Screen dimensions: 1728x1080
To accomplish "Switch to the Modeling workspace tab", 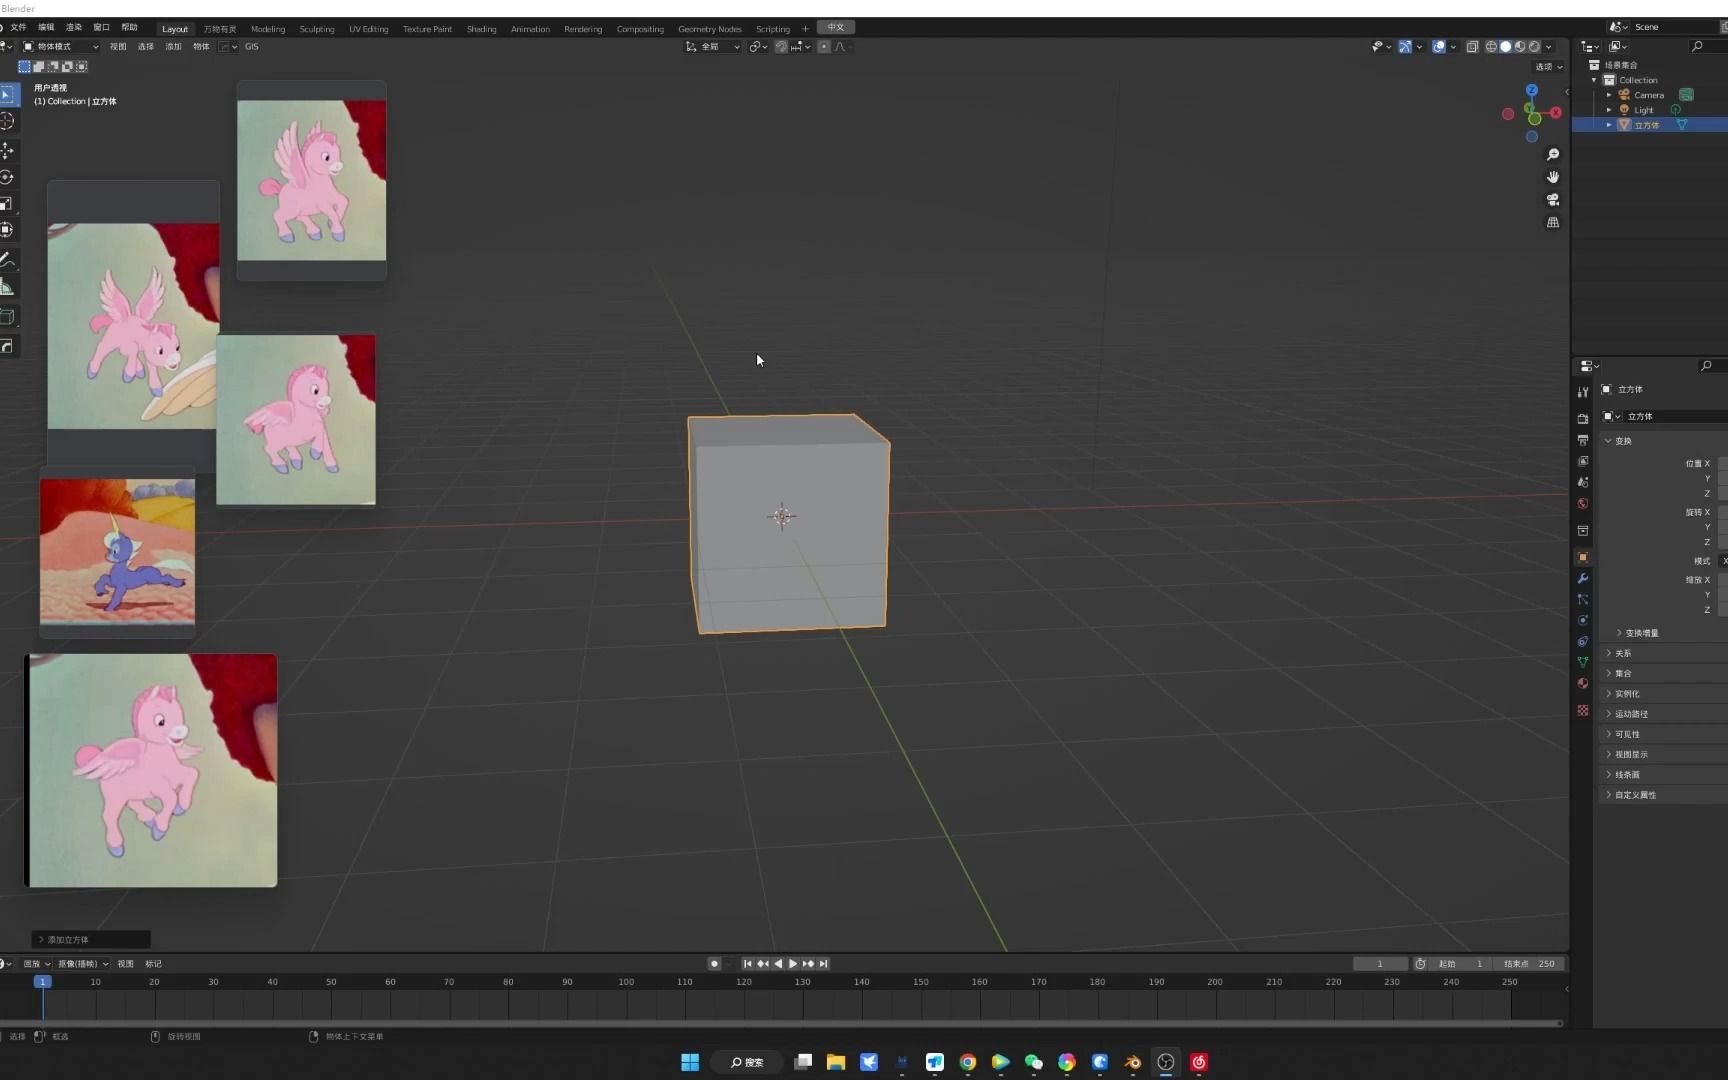I will tap(268, 29).
